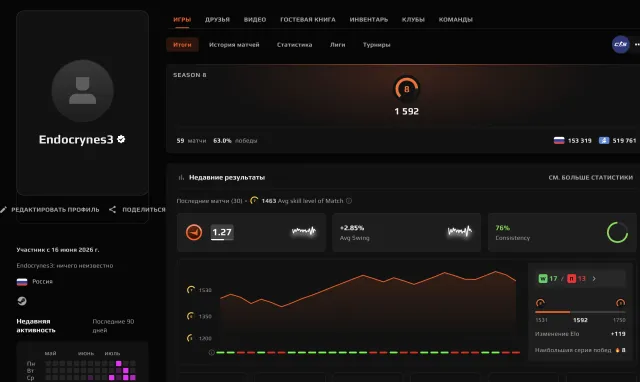Click the 1 592 Elo value
The image size is (640, 382).
407,111
